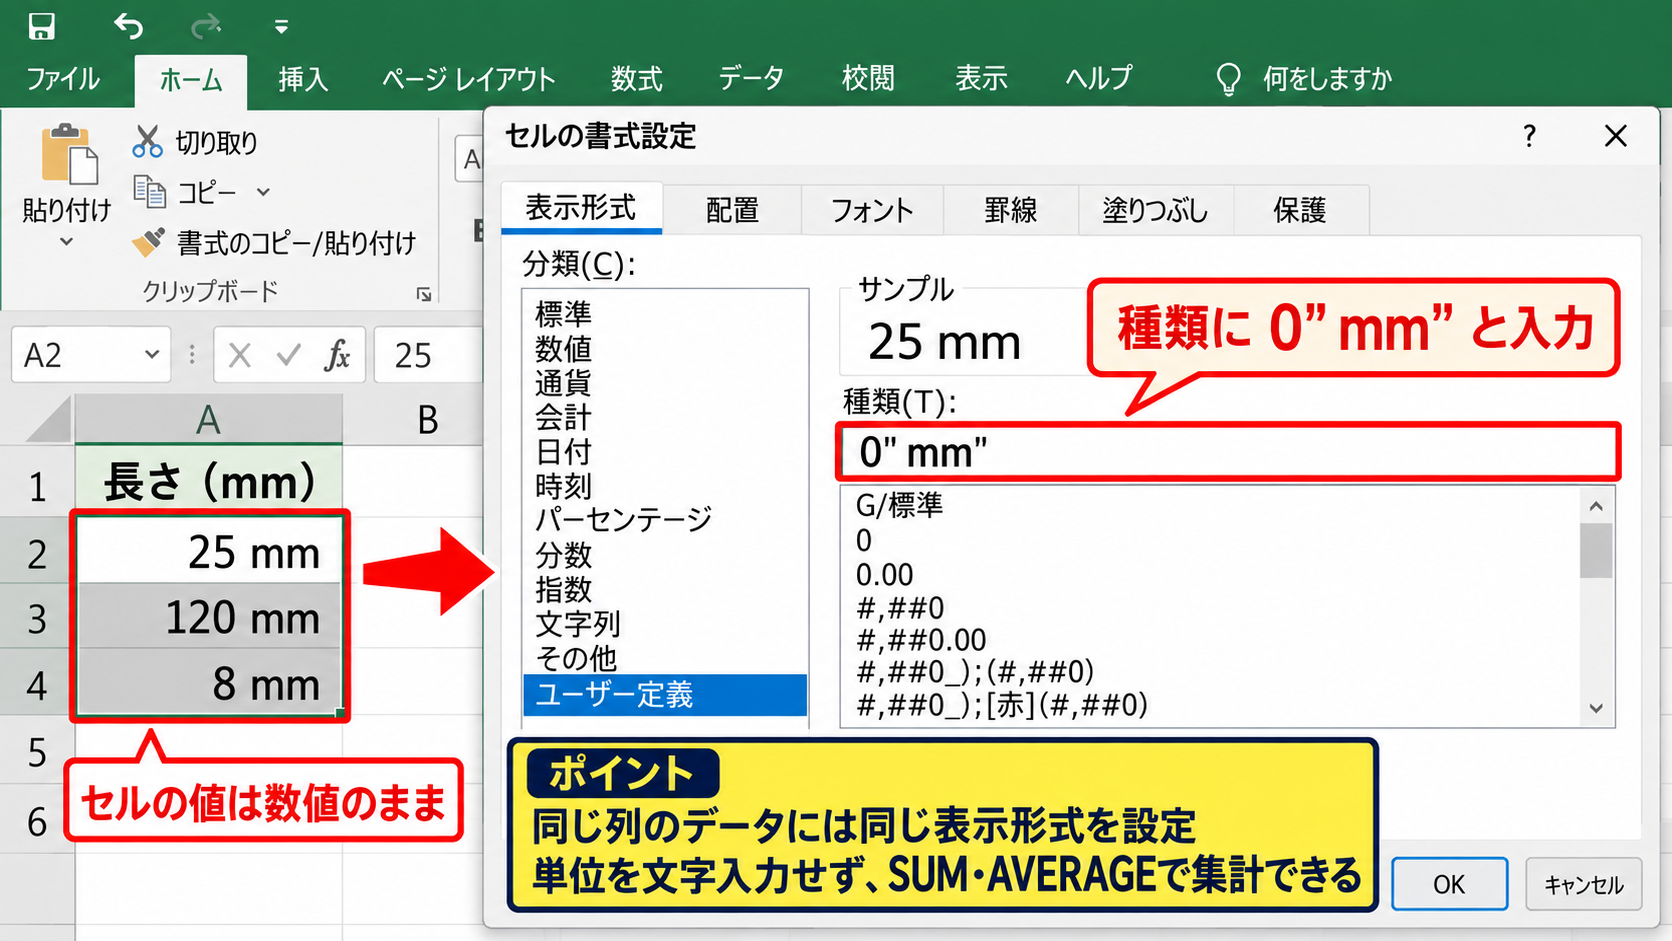1672x941 pixels.
Task: Click cell A3 showing 120 mm
Action: (x=209, y=617)
